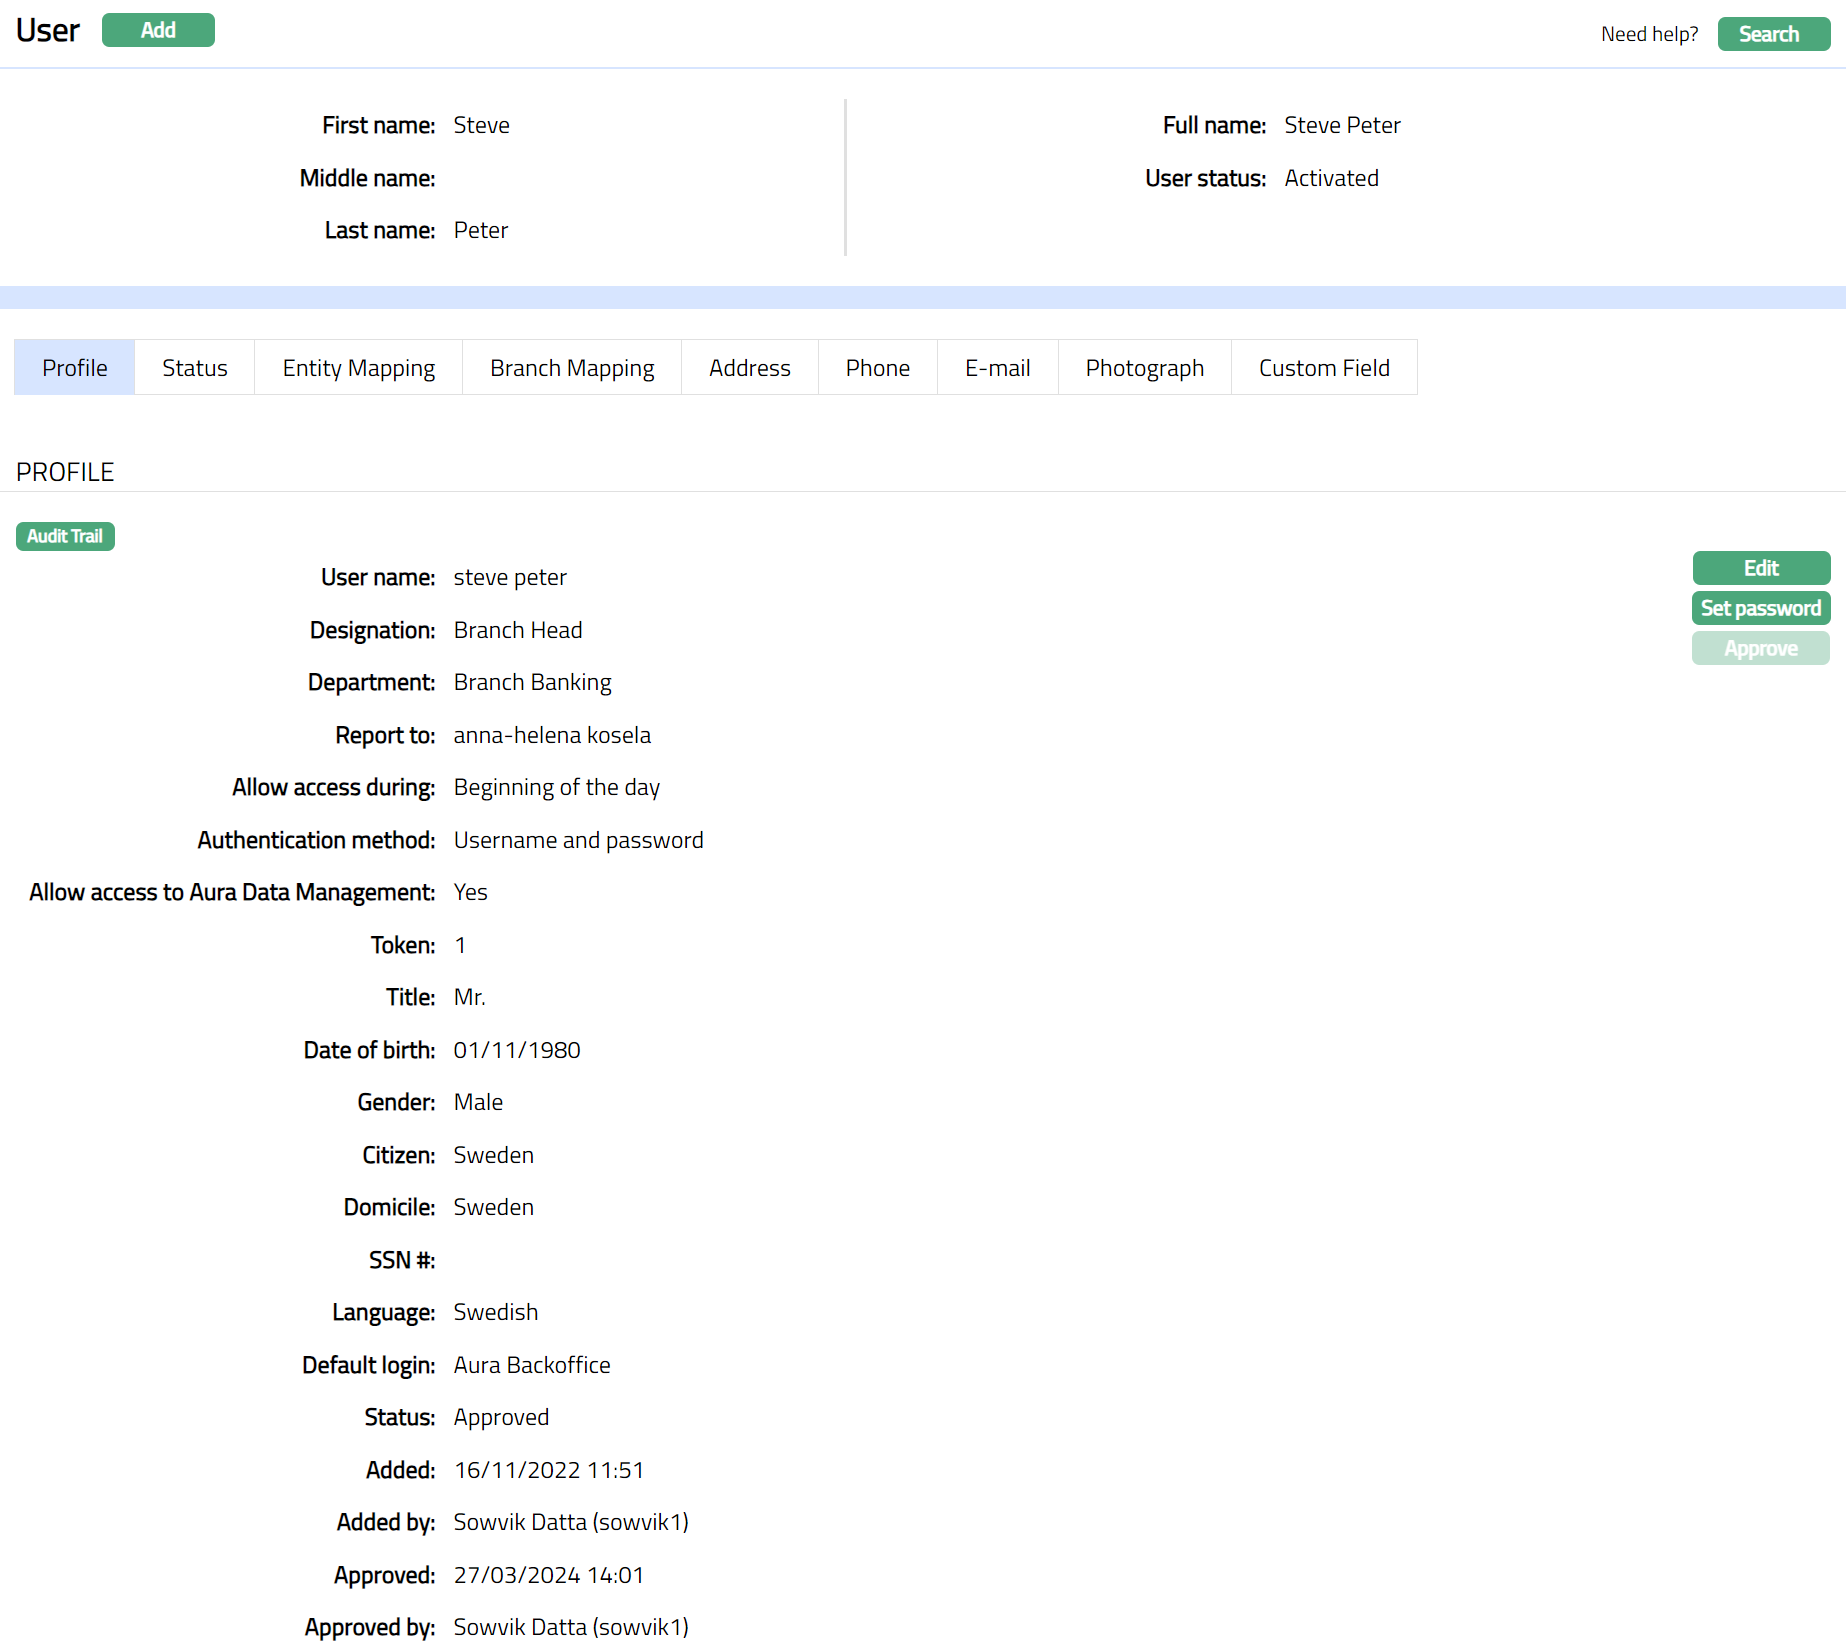Click the Full name value Steve Peter
Viewport: 1846px width, 1647px height.
[1342, 125]
